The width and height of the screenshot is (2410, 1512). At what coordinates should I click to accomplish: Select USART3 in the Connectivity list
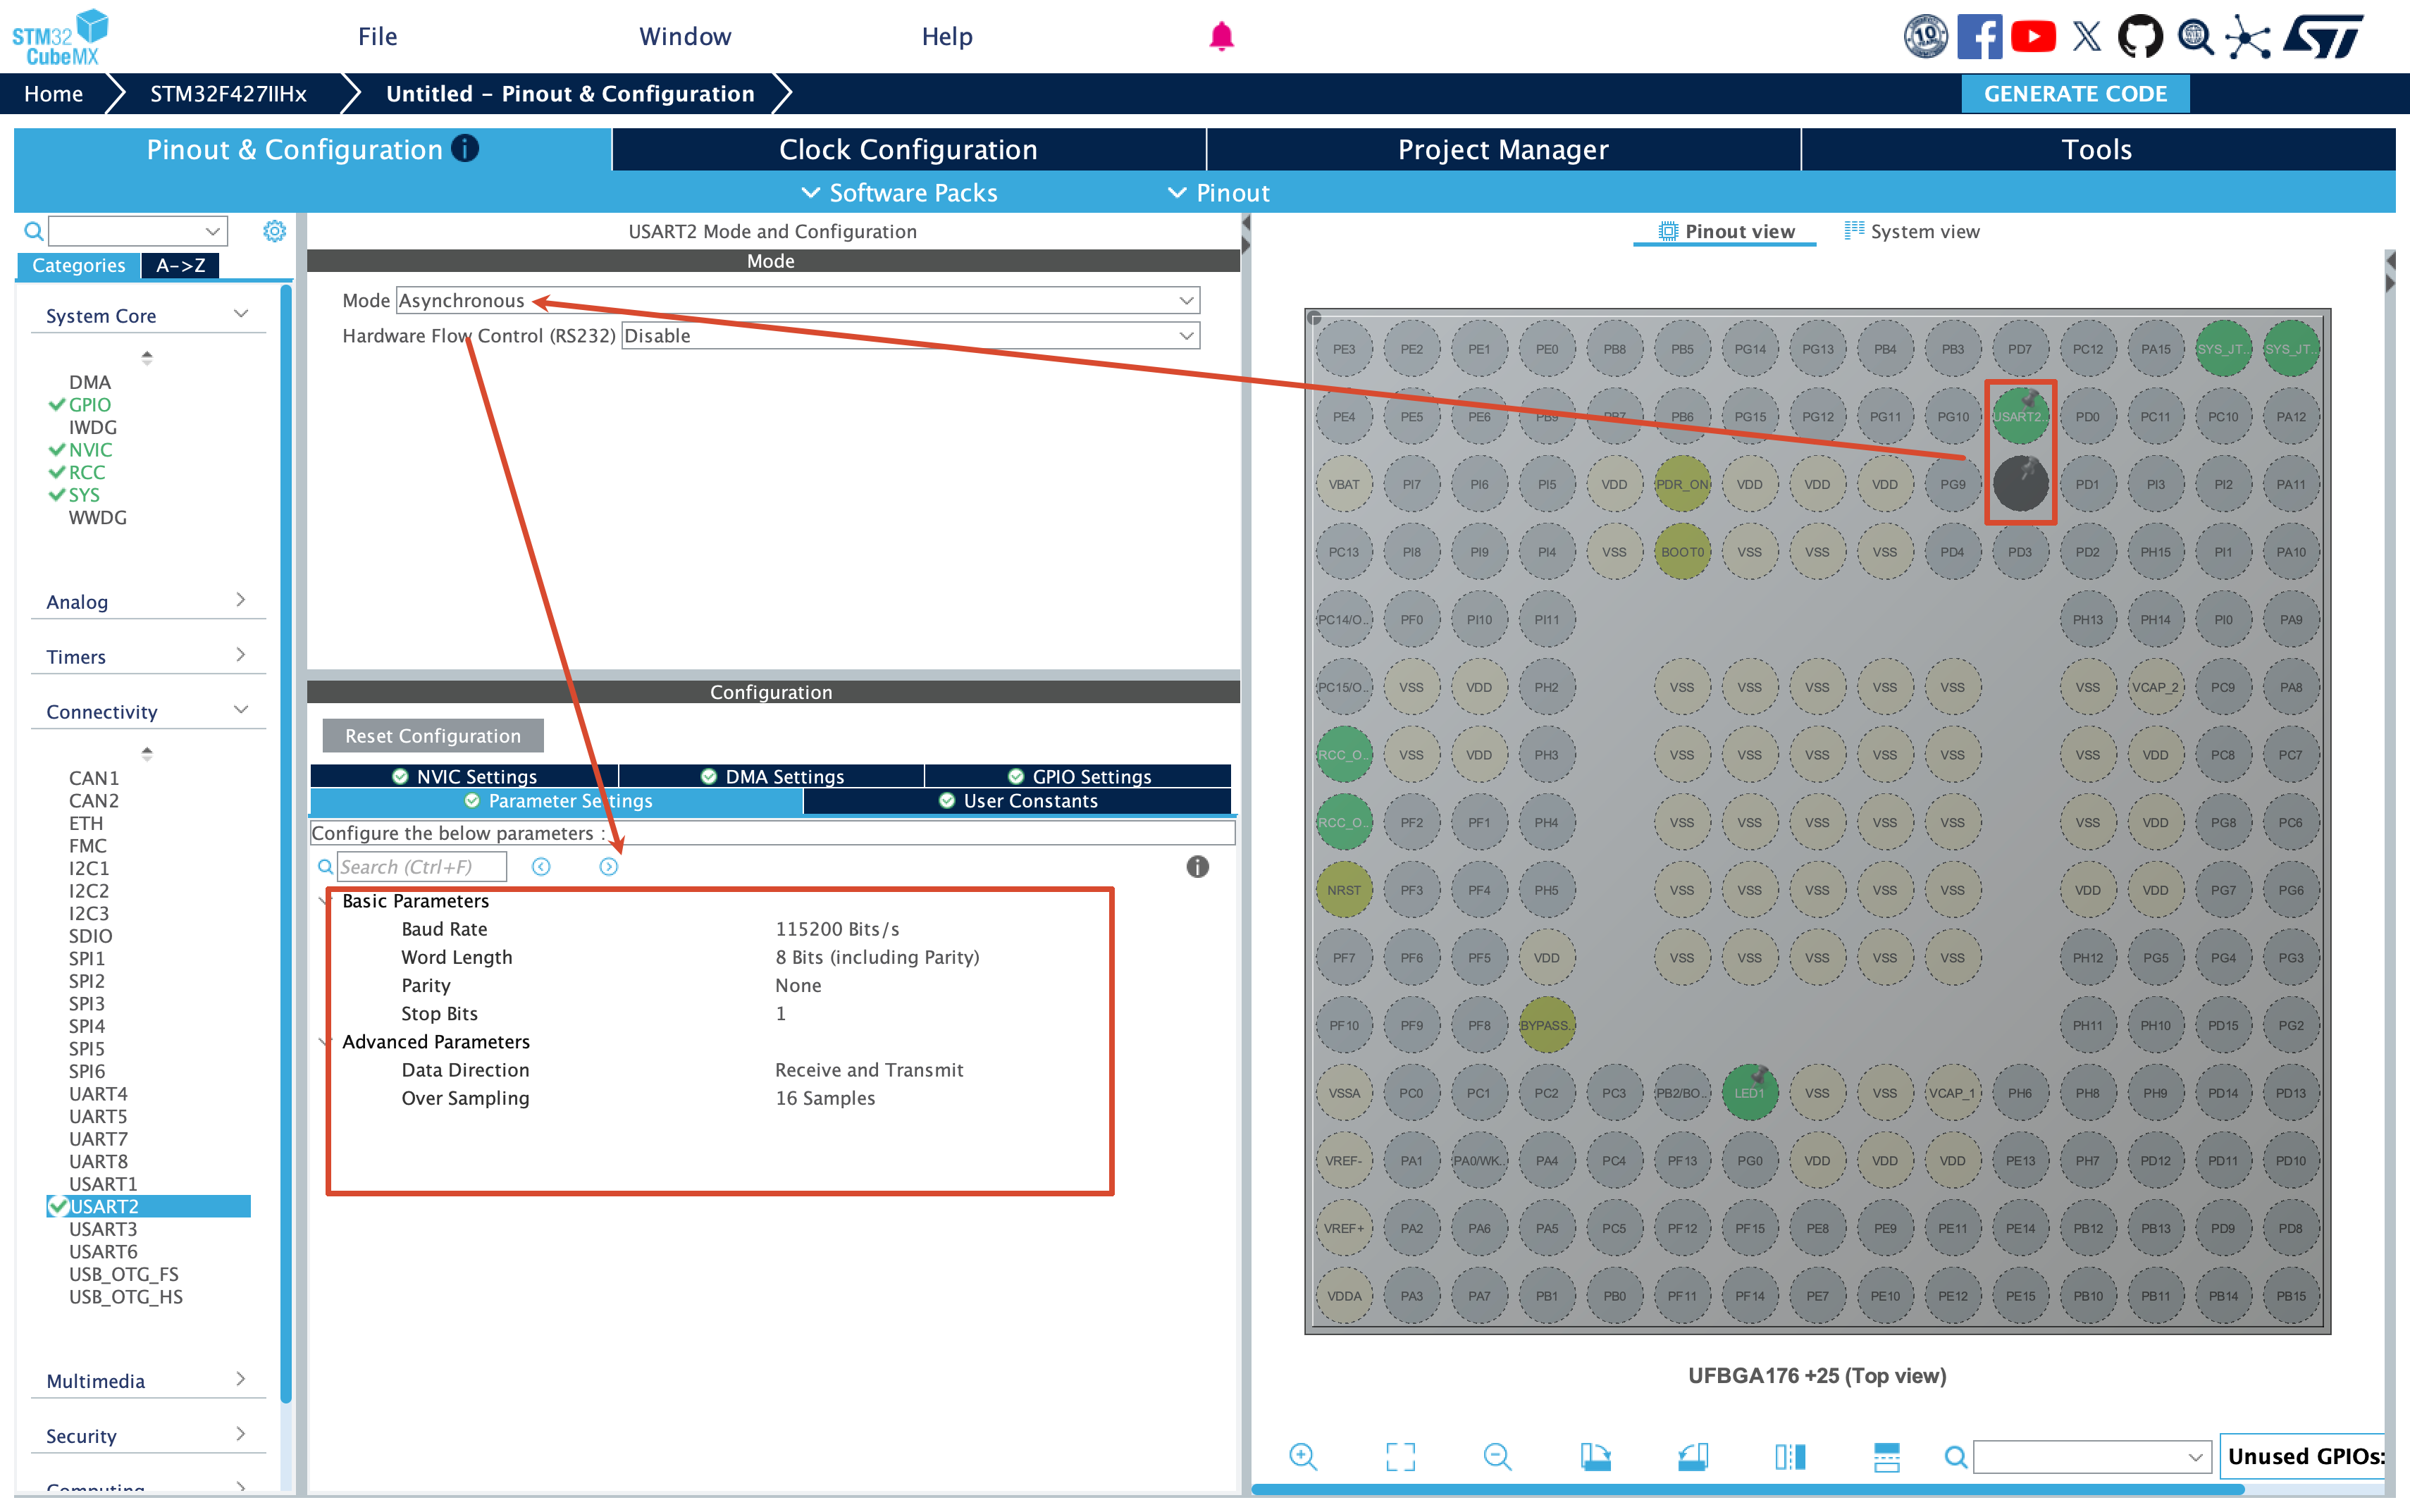coord(103,1230)
